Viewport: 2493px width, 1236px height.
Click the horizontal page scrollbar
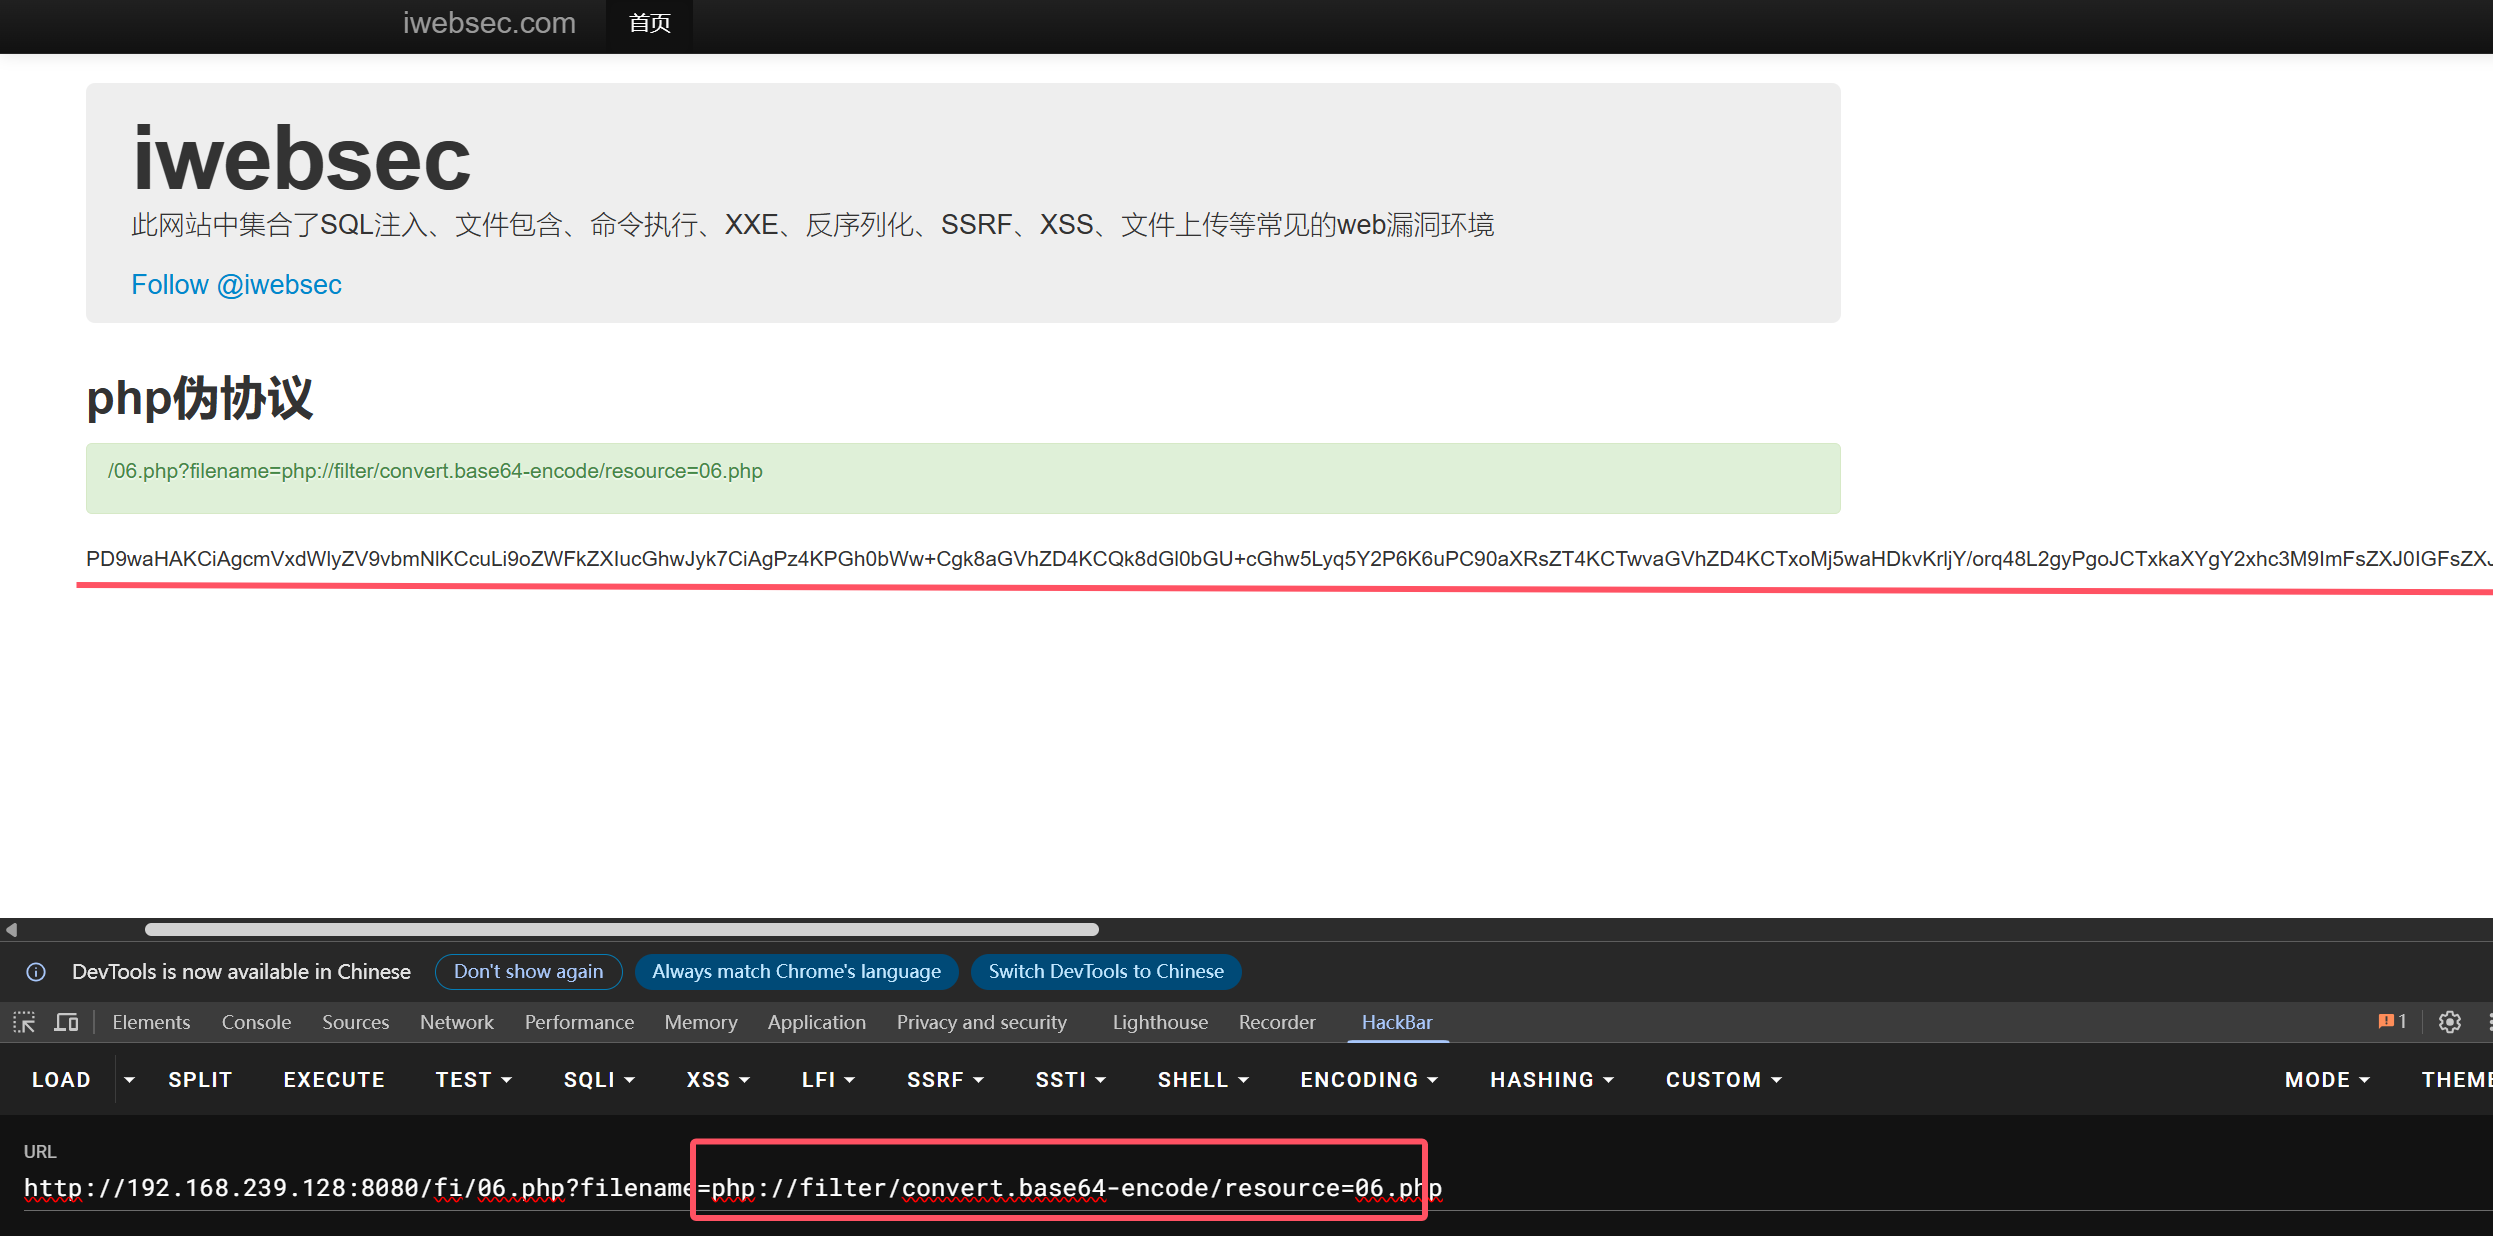pos(620,929)
